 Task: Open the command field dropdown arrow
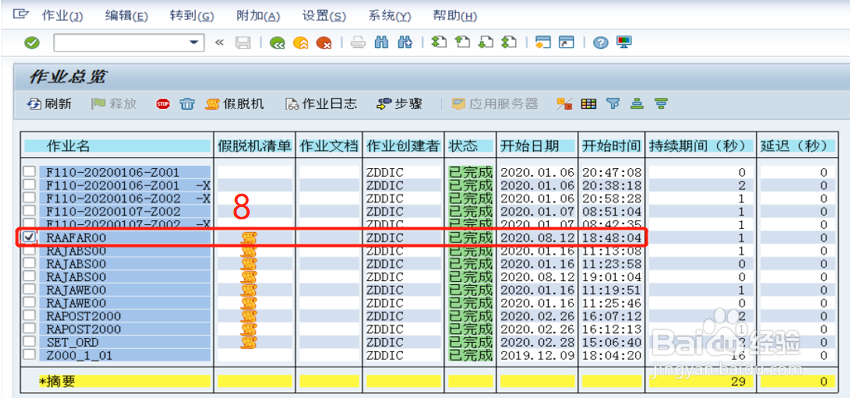click(x=194, y=43)
